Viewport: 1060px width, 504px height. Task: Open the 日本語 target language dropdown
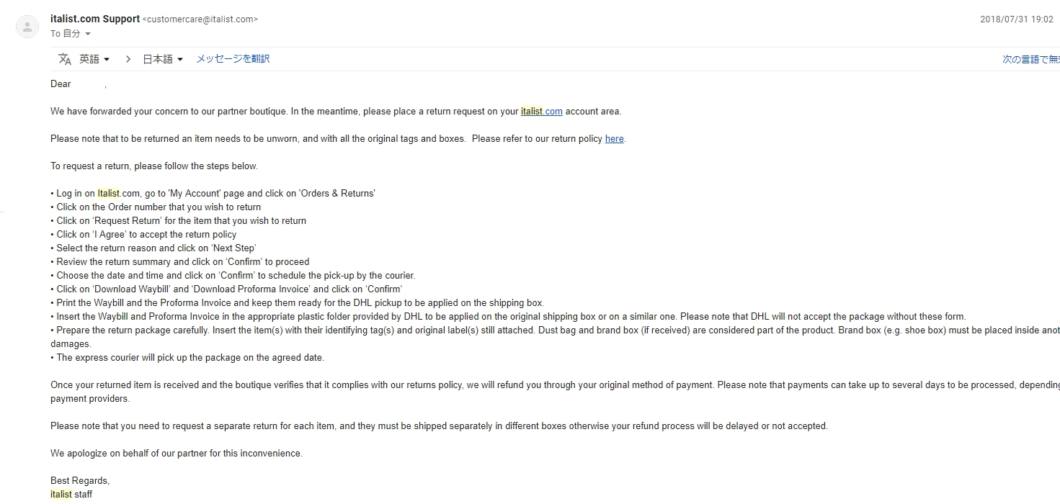[162, 59]
